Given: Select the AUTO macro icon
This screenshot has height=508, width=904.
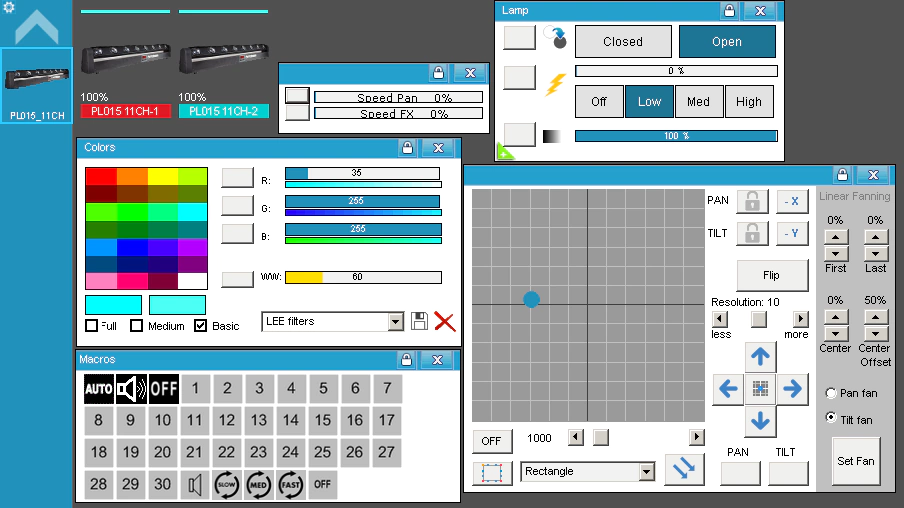Looking at the screenshot, I should (99, 389).
